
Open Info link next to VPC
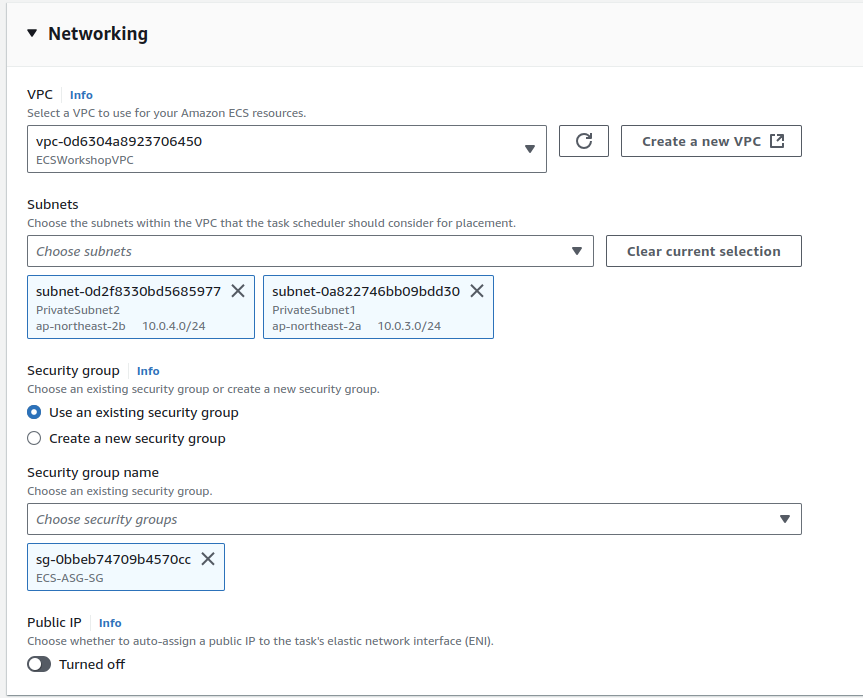tap(81, 95)
